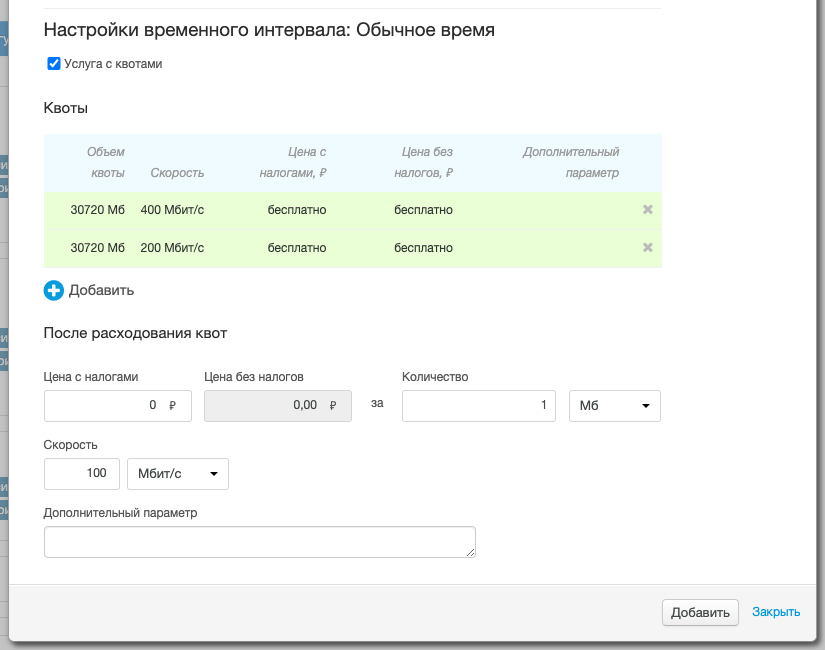
Task: Click the 'Закрыть' link
Action: [776, 612]
